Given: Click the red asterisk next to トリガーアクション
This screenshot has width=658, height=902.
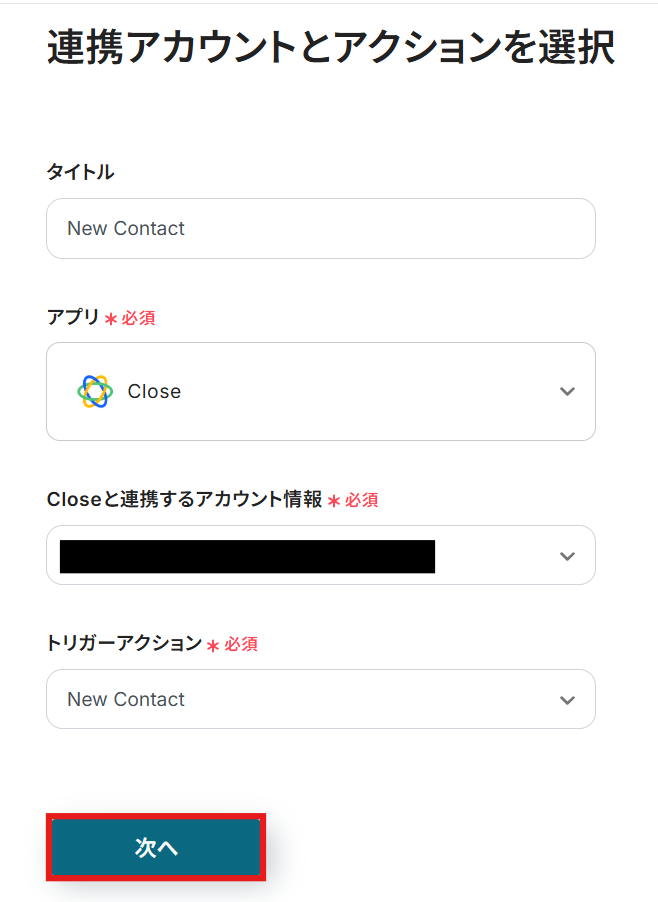Looking at the screenshot, I should pos(213,646).
